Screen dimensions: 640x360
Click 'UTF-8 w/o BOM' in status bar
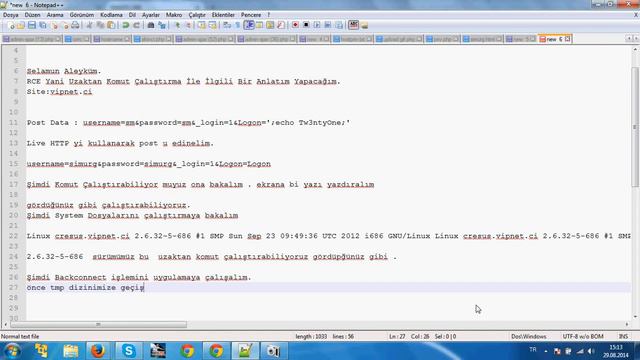(583, 337)
